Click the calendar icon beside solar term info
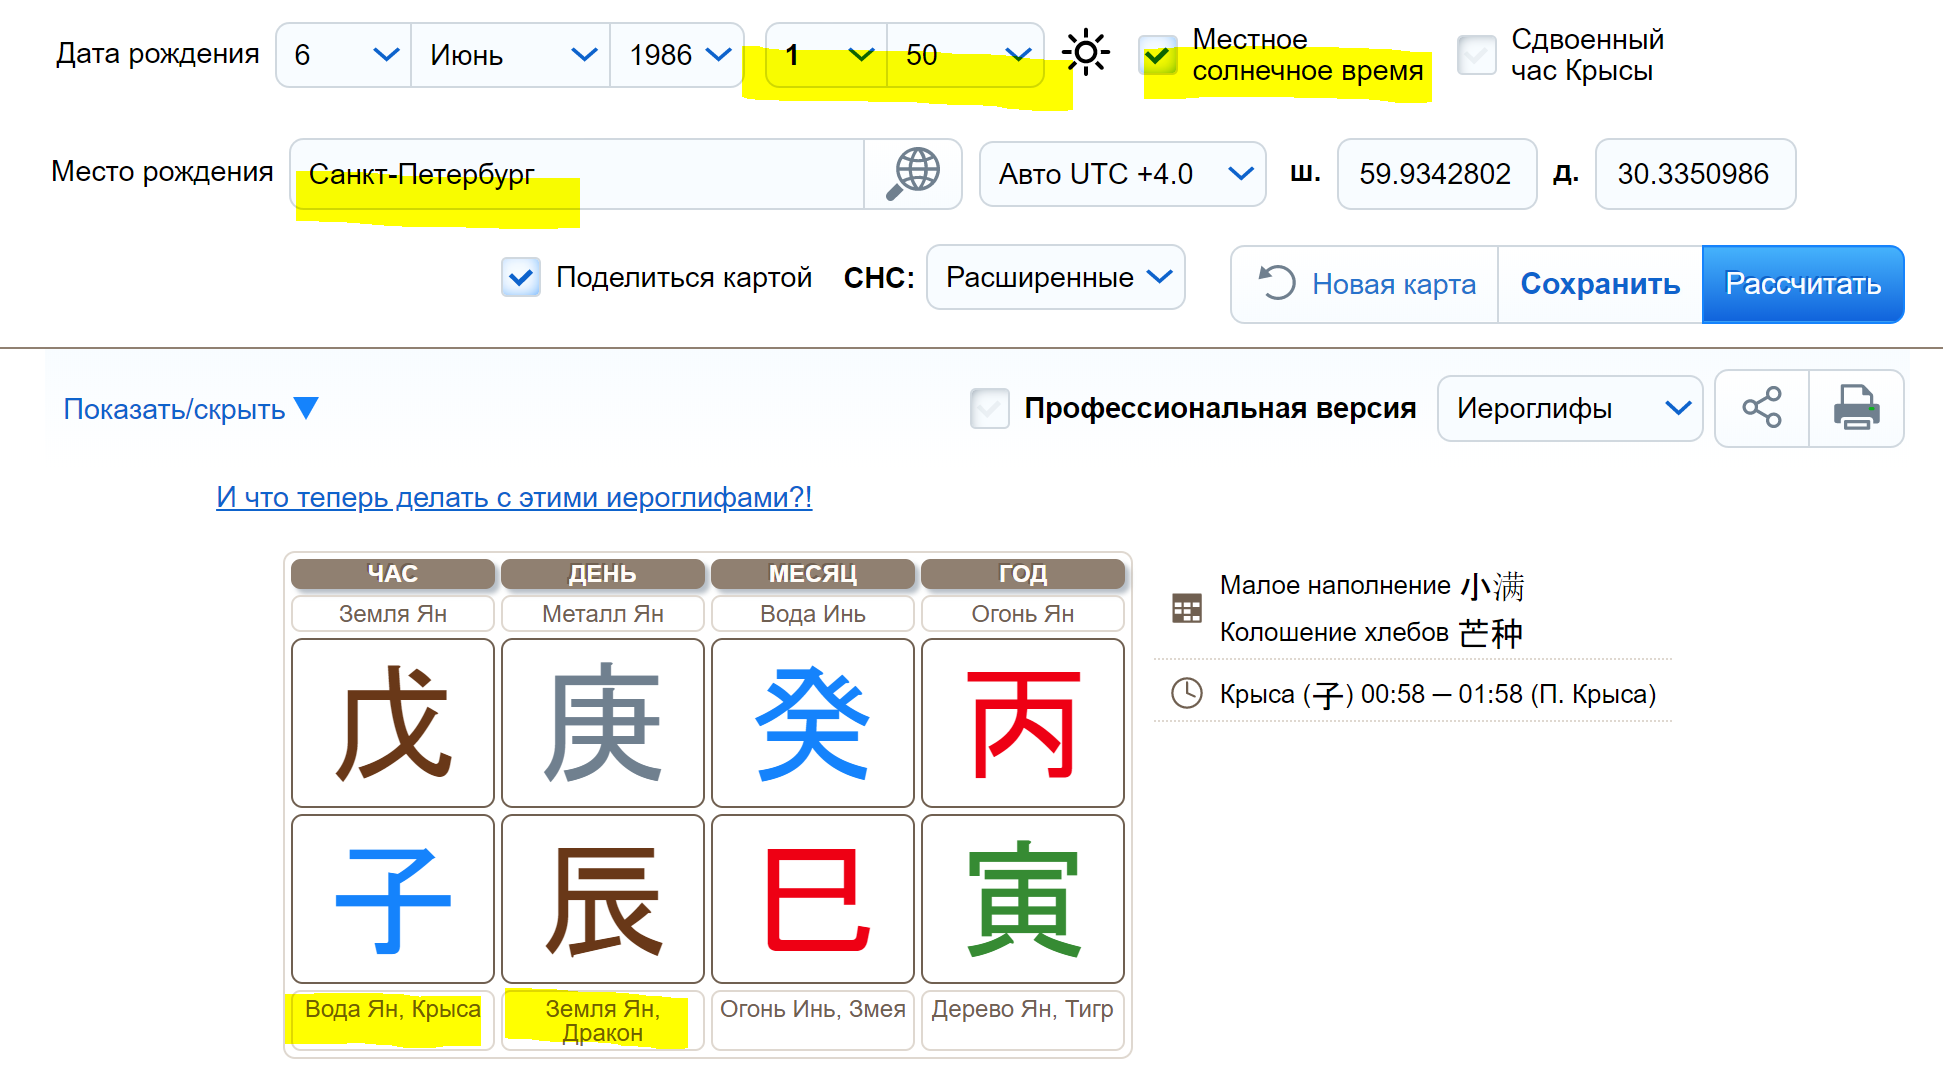The image size is (1943, 1084). click(1186, 607)
